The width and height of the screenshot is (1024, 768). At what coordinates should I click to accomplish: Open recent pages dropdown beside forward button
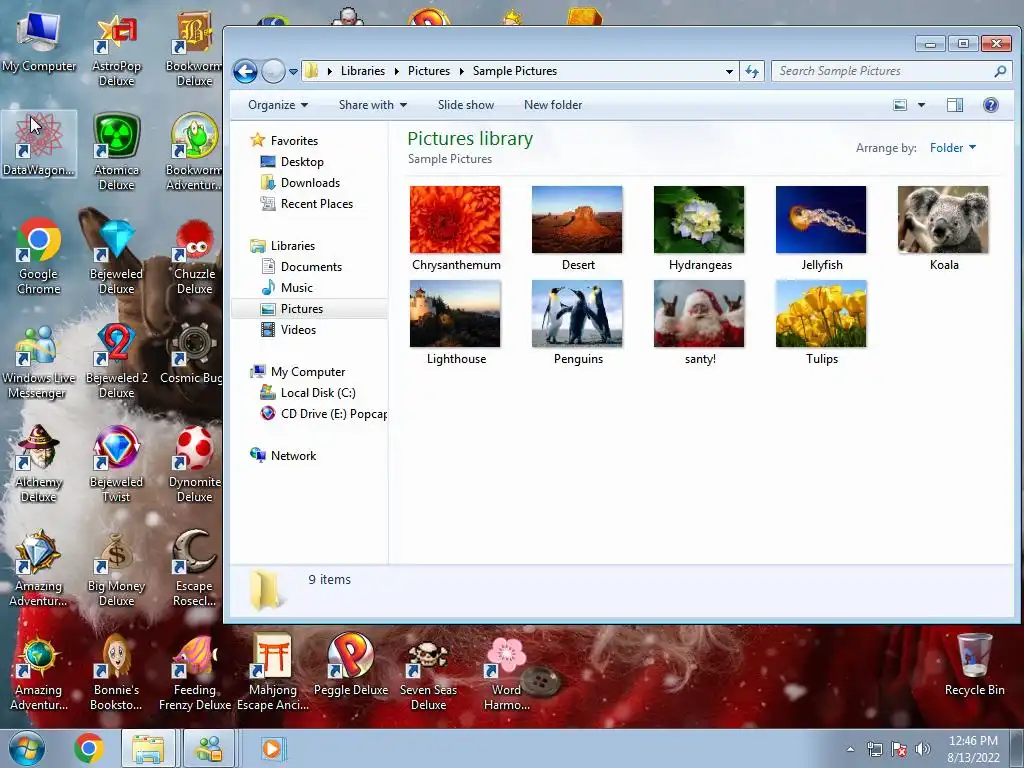click(x=293, y=72)
